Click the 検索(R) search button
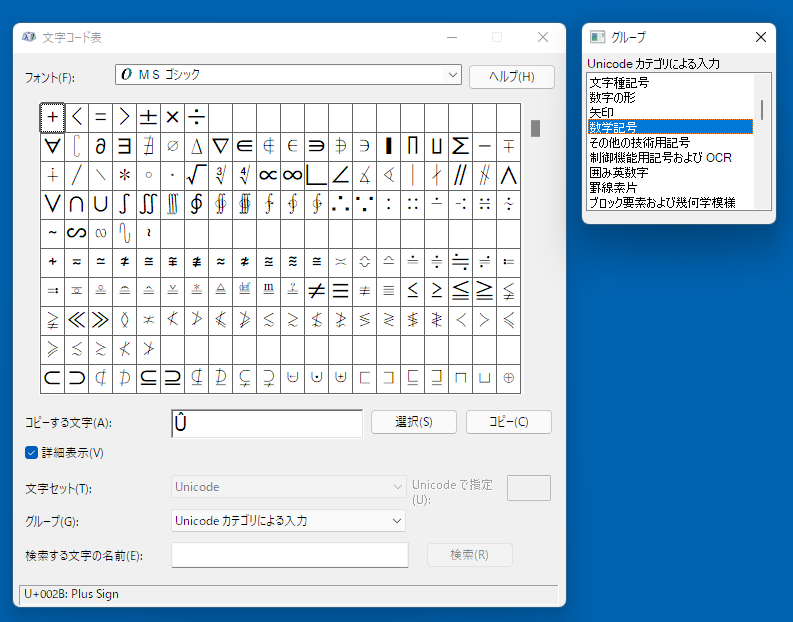The width and height of the screenshot is (793, 622). 470,555
